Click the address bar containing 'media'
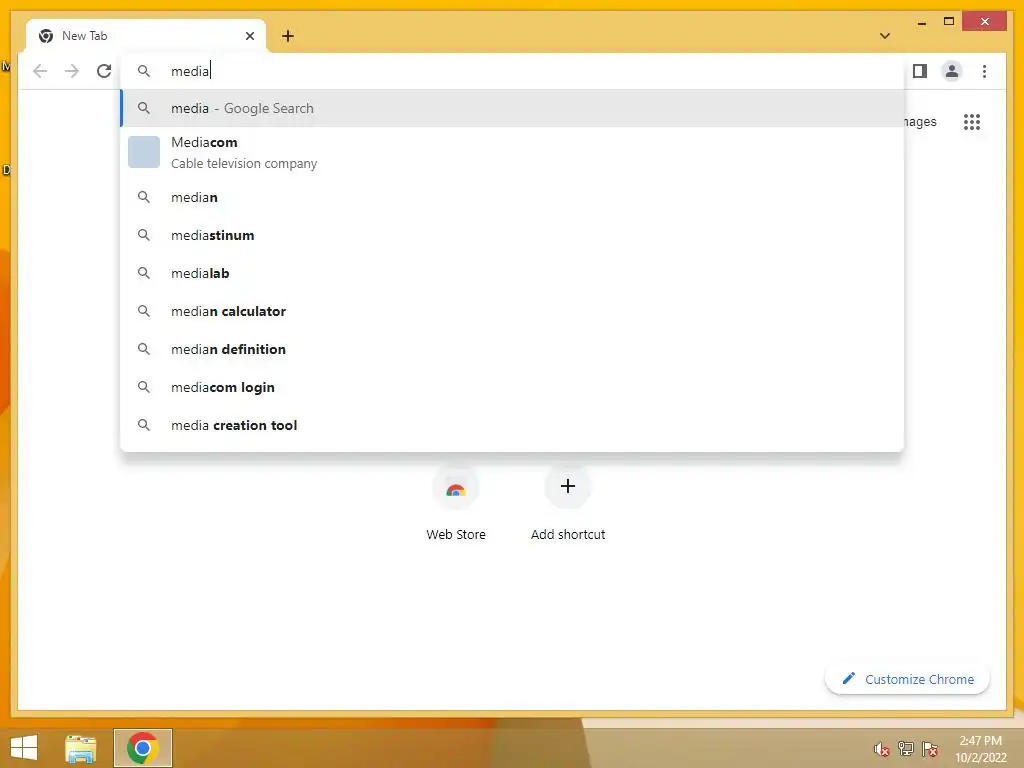The image size is (1024, 768). [x=513, y=71]
